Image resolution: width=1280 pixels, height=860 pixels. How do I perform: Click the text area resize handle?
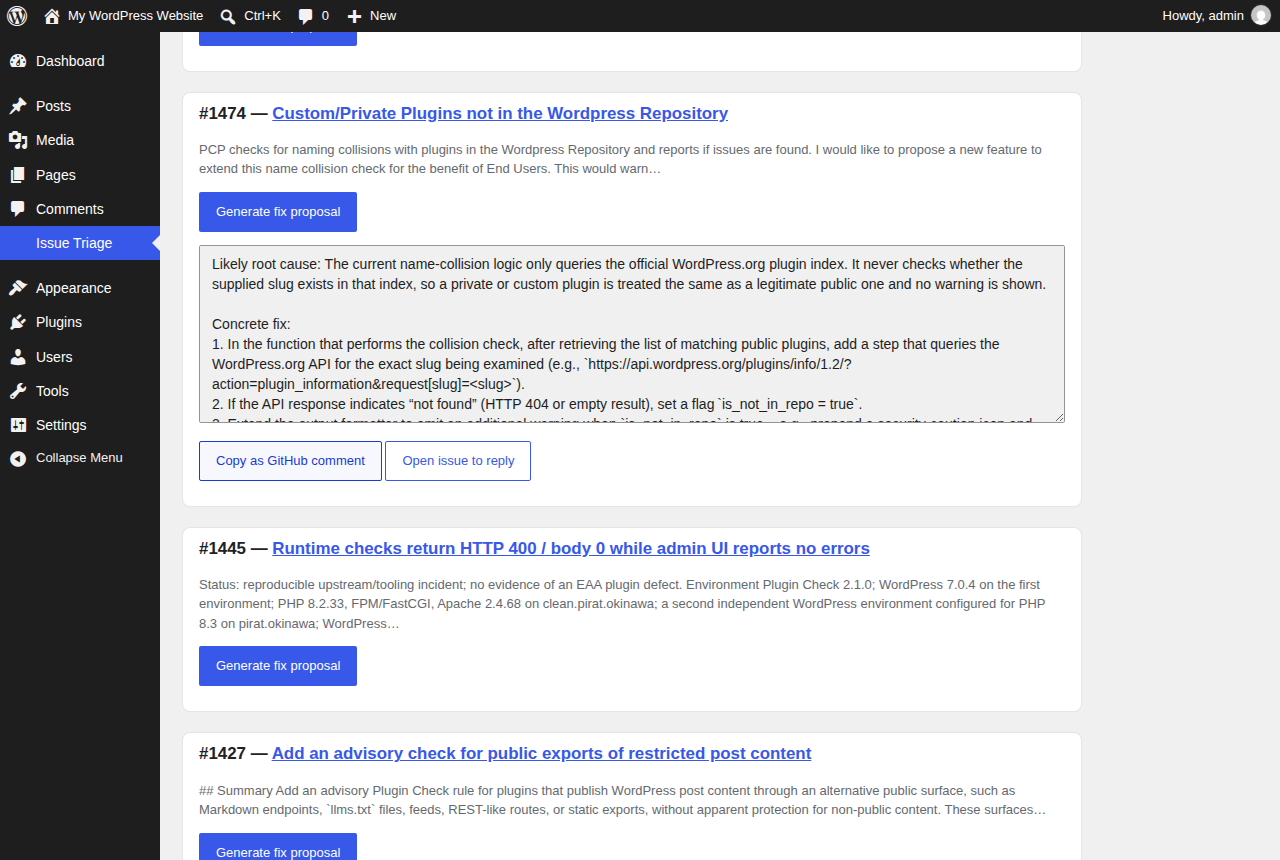pos(1058,416)
